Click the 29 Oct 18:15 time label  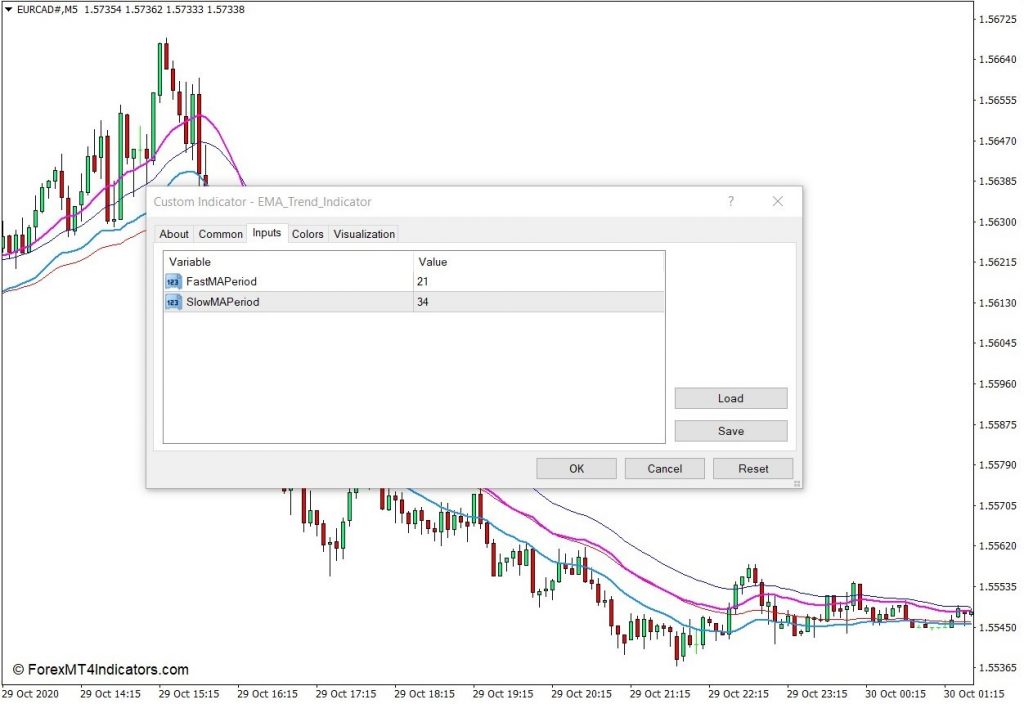[424, 694]
